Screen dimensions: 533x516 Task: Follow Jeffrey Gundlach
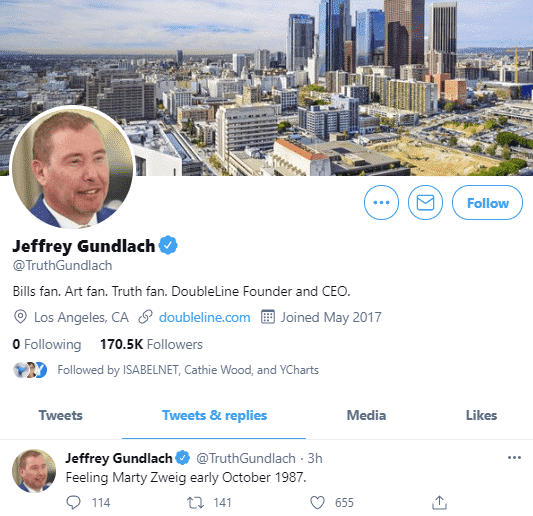(x=487, y=203)
